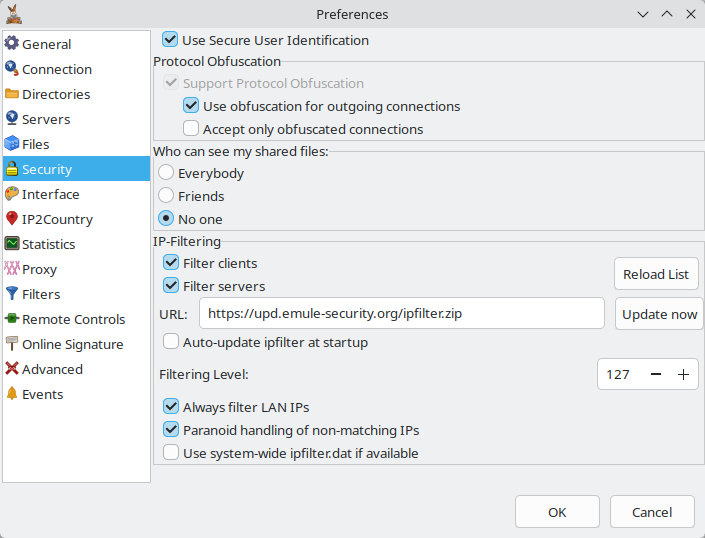Close the Preferences dialog
The height and width of the screenshot is (538, 705).
(691, 14)
